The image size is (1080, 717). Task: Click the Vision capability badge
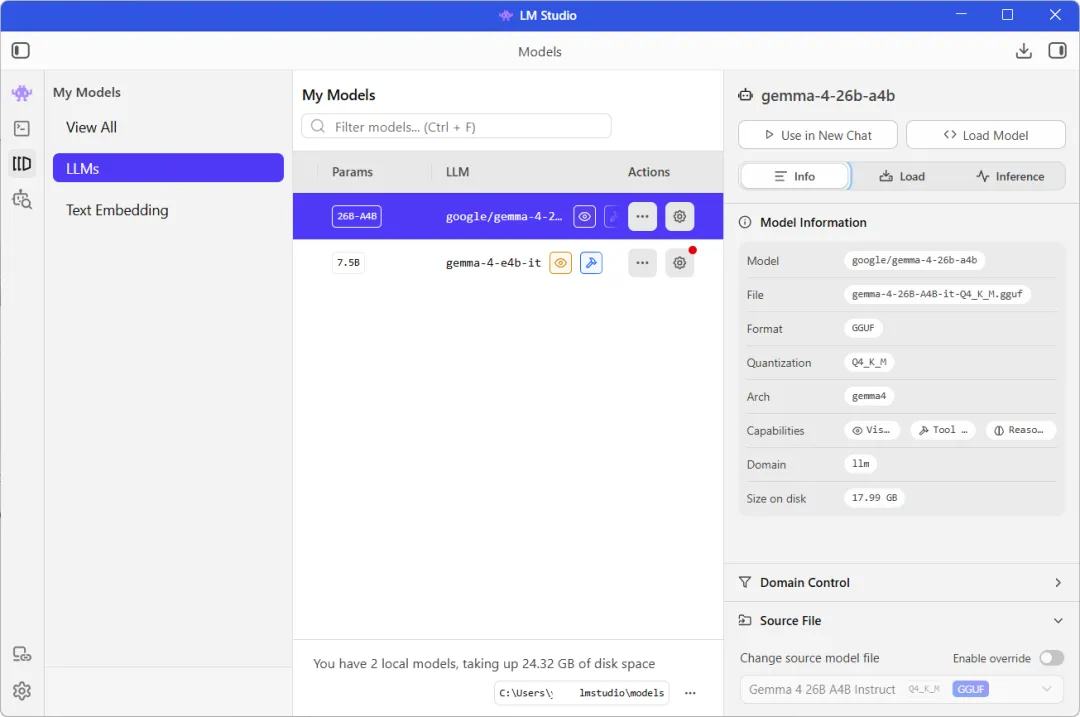[x=871, y=430]
